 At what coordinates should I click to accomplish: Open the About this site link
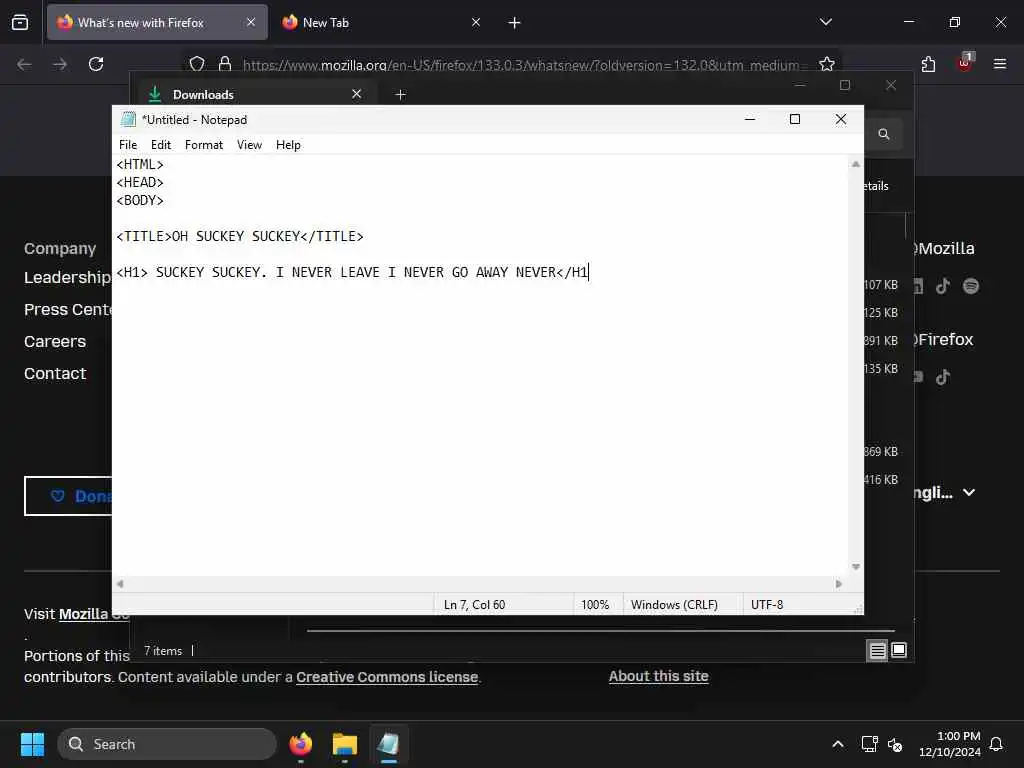pyautogui.click(x=658, y=677)
